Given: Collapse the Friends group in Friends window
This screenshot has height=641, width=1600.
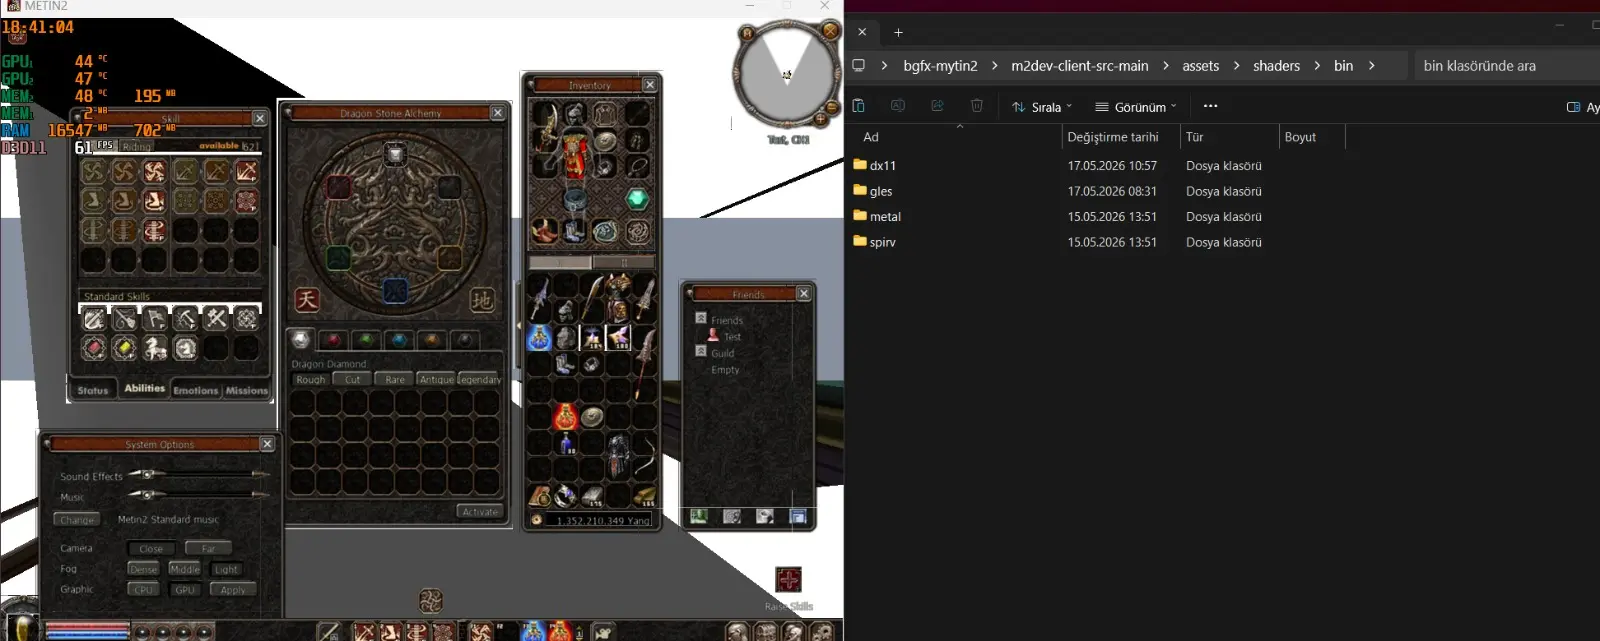Looking at the screenshot, I should point(701,318).
